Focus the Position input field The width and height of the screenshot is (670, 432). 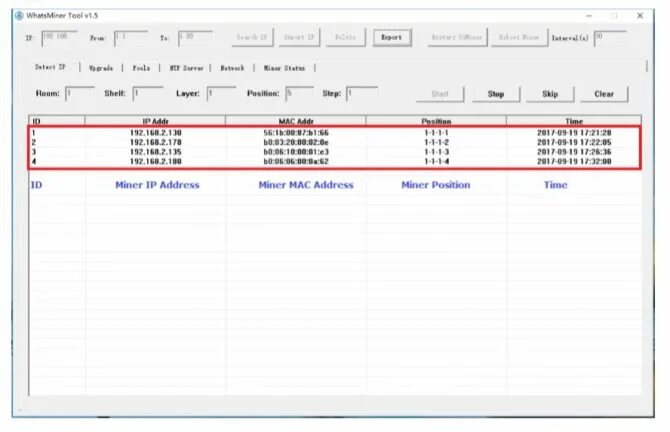point(300,94)
